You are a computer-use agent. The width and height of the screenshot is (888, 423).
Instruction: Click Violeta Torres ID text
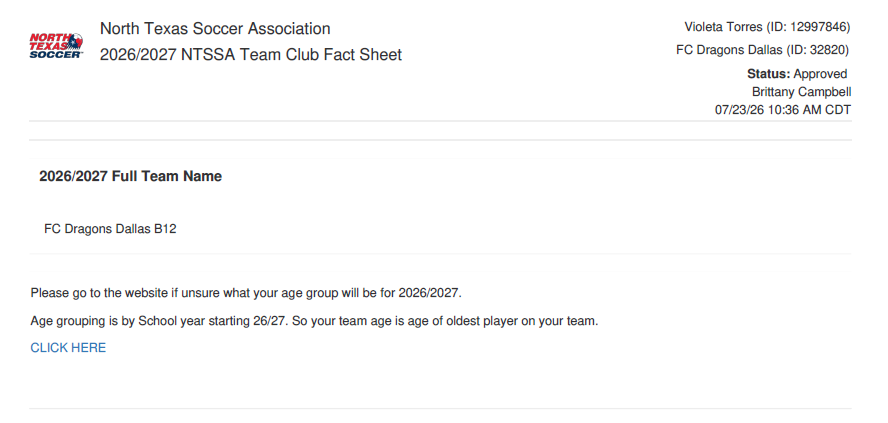point(767,27)
